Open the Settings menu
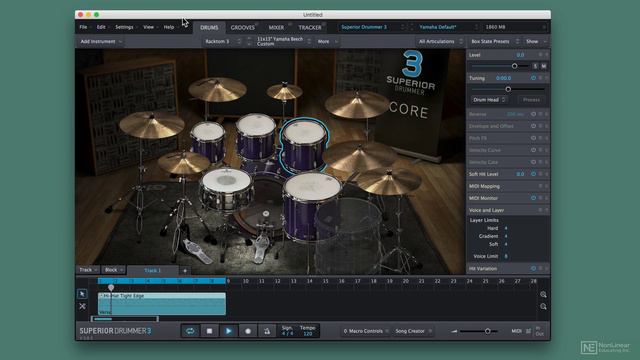Image resolution: width=640 pixels, height=360 pixels. click(x=124, y=27)
